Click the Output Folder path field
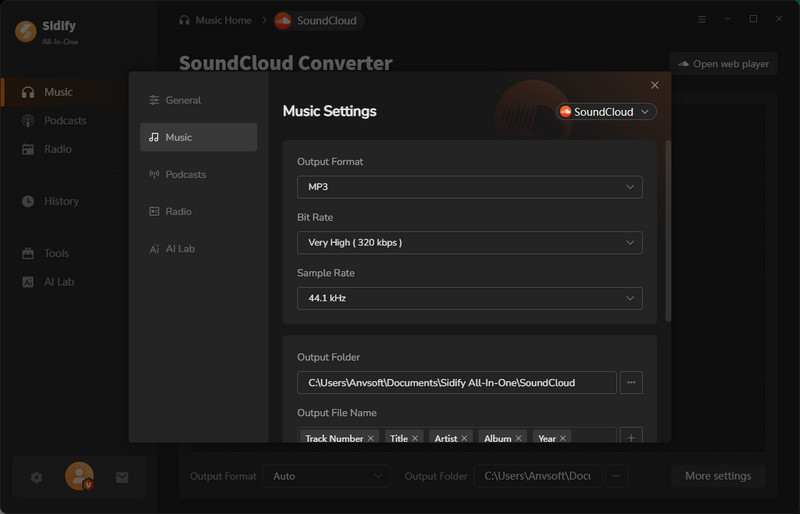Image resolution: width=800 pixels, height=514 pixels. [456, 382]
